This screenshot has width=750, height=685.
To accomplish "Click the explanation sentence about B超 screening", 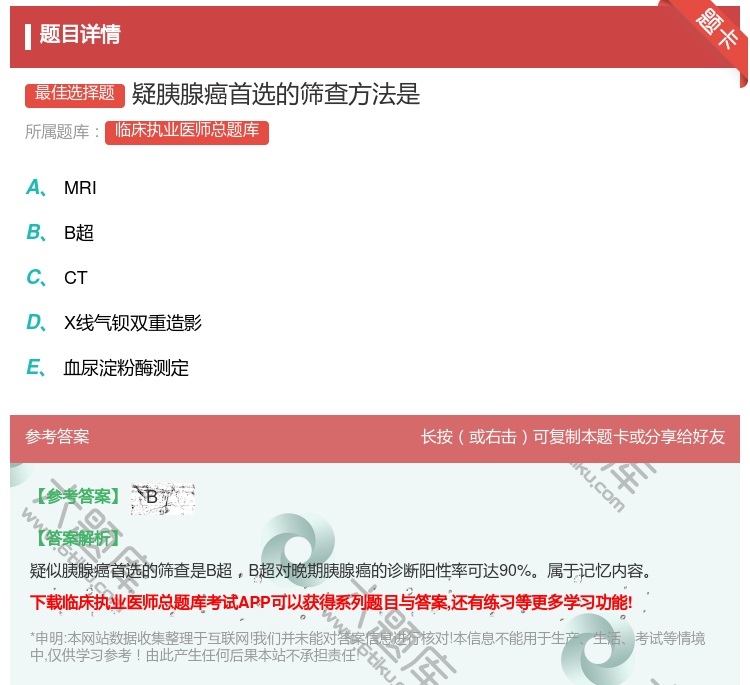I will click(x=341, y=570).
